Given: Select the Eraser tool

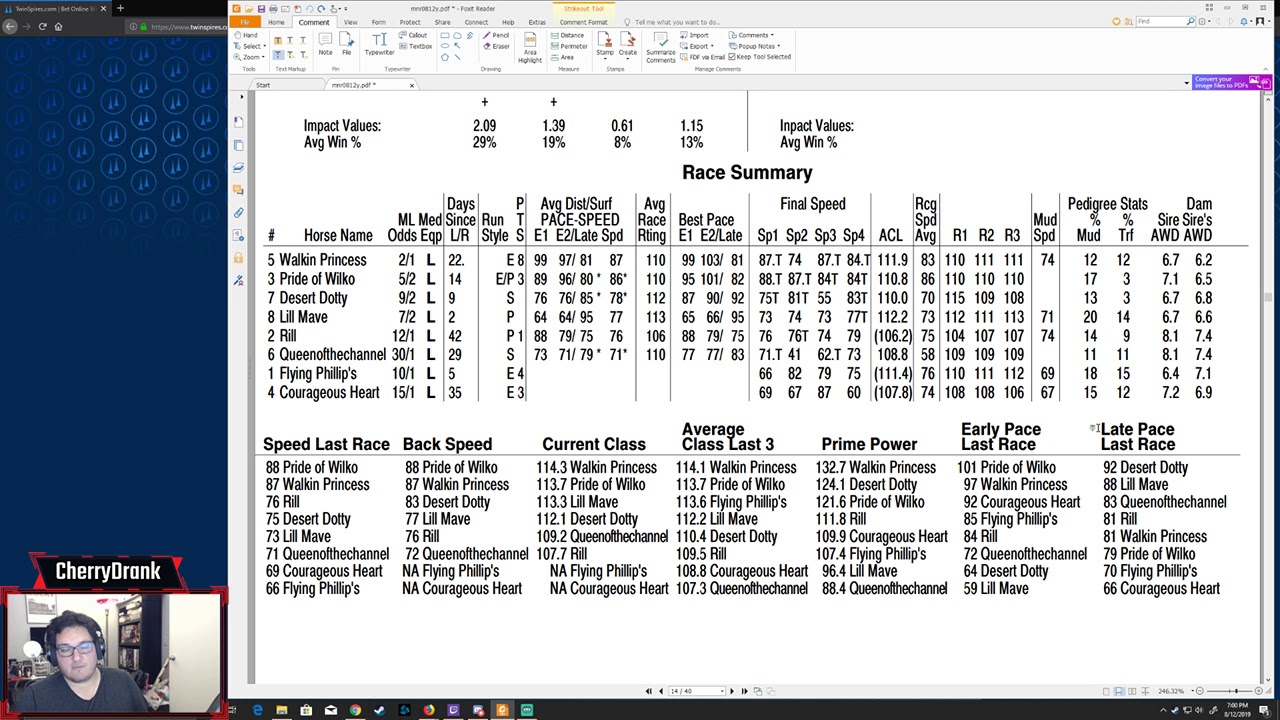Looking at the screenshot, I should tap(496, 46).
